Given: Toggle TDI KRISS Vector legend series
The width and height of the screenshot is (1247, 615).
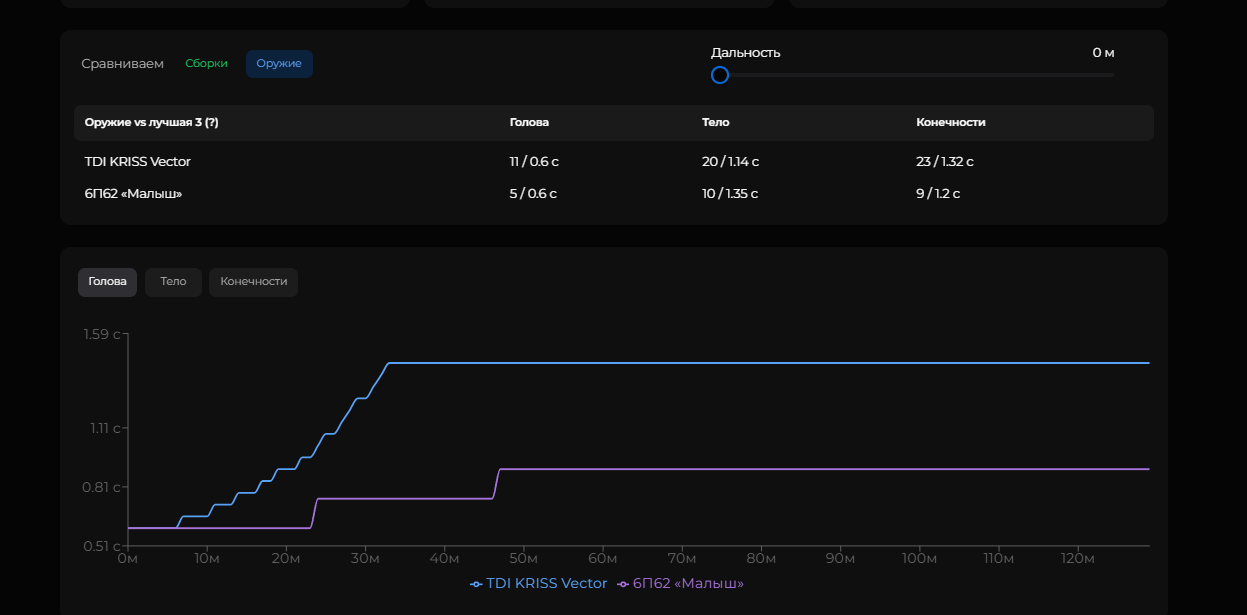Looking at the screenshot, I should [538, 583].
